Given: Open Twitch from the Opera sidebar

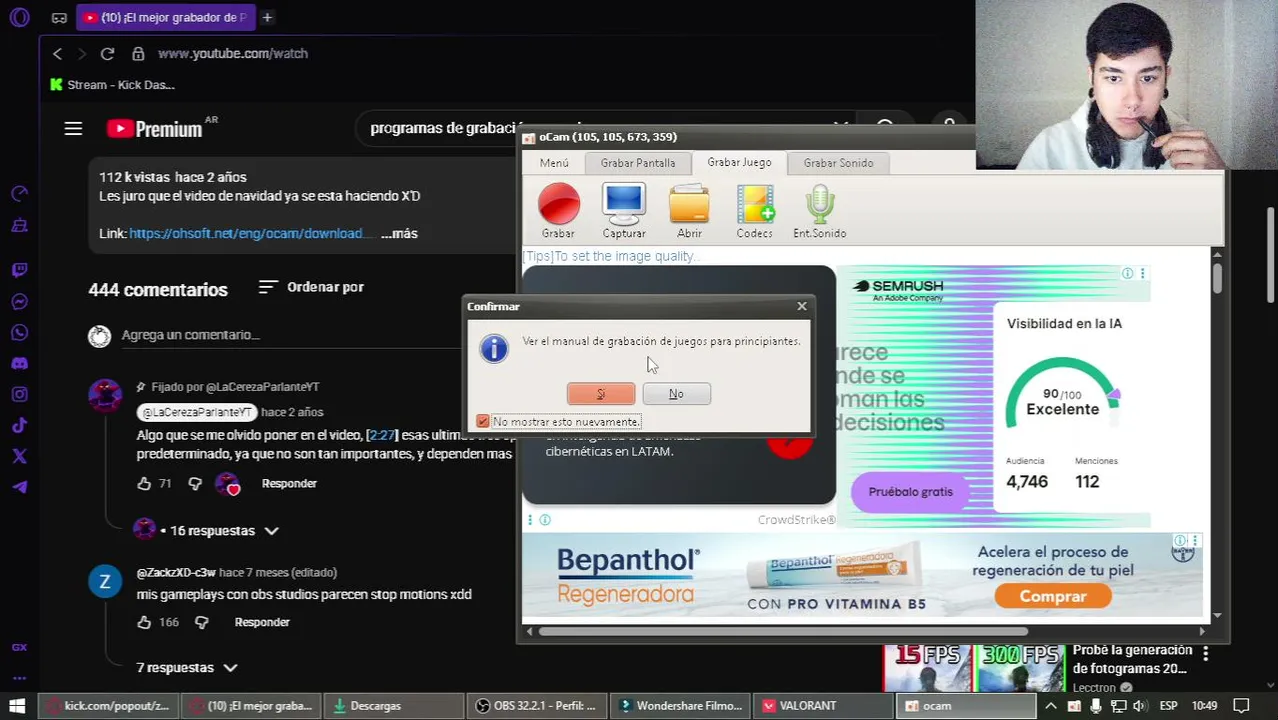Looking at the screenshot, I should pos(19,270).
